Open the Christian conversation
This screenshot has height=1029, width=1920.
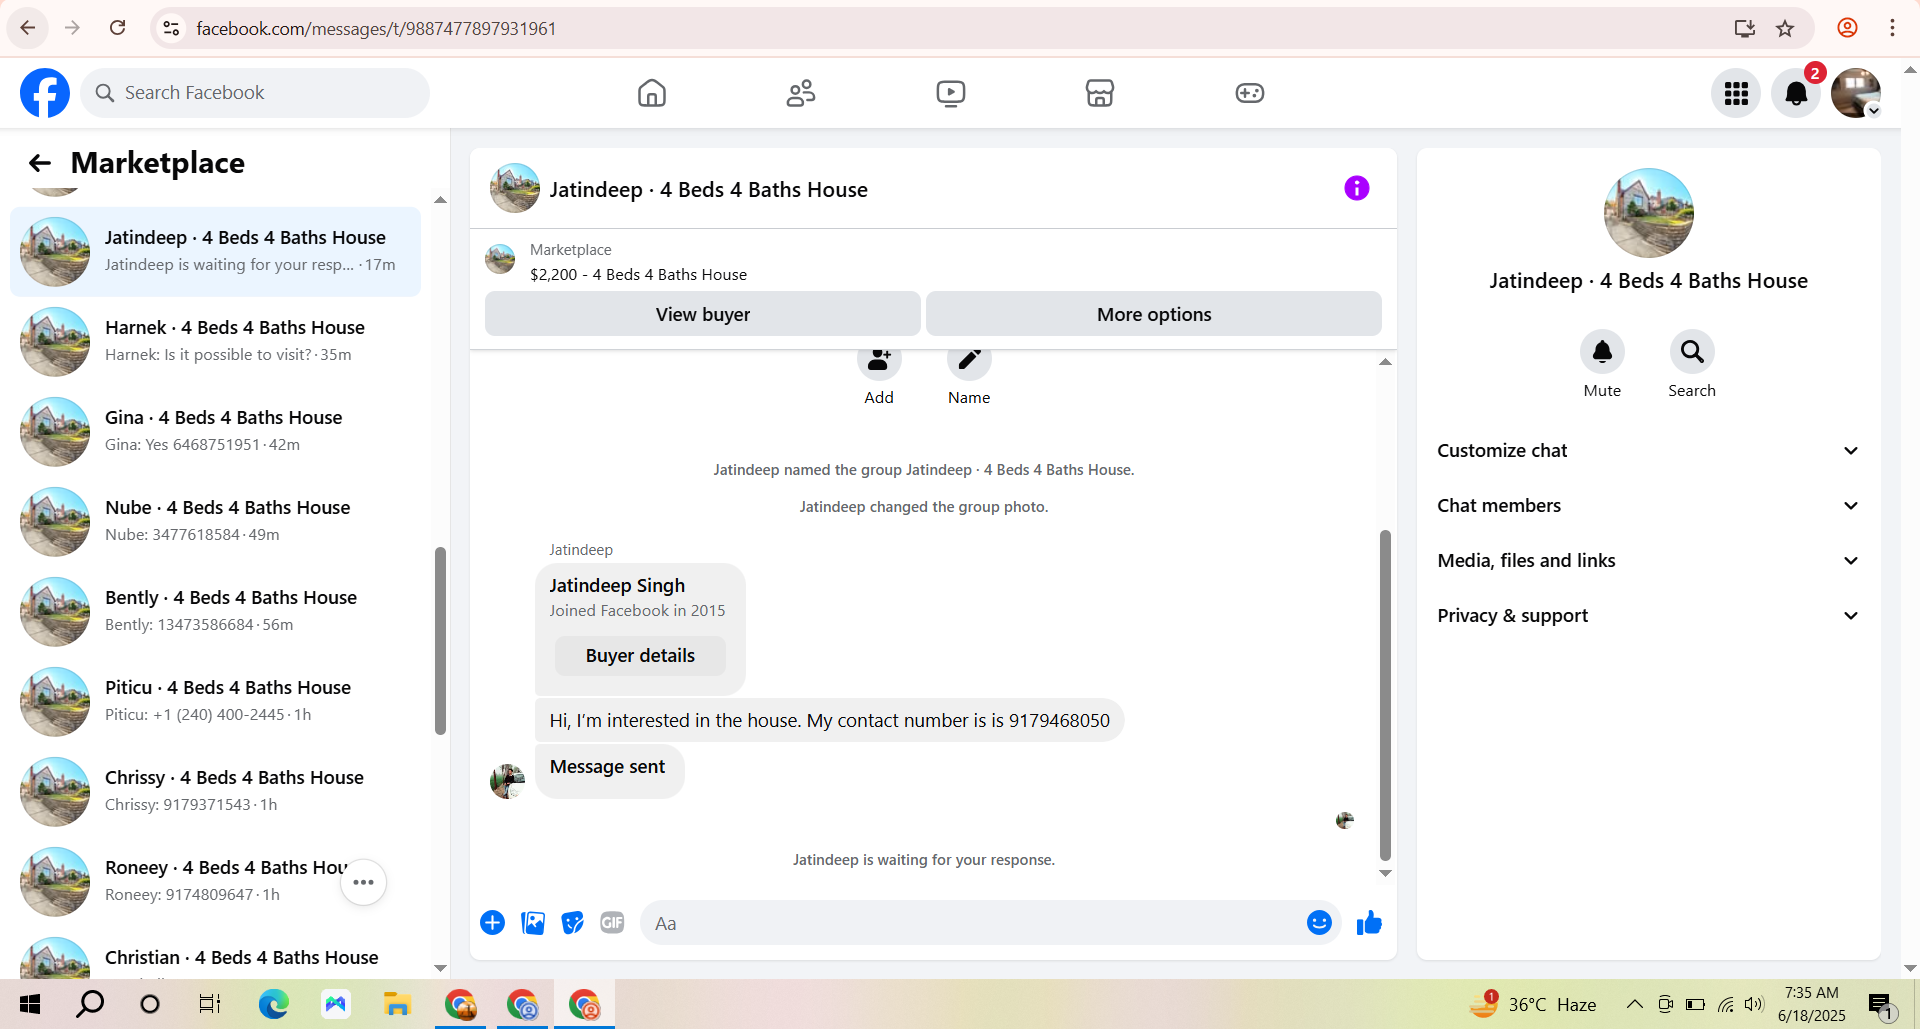(215, 957)
